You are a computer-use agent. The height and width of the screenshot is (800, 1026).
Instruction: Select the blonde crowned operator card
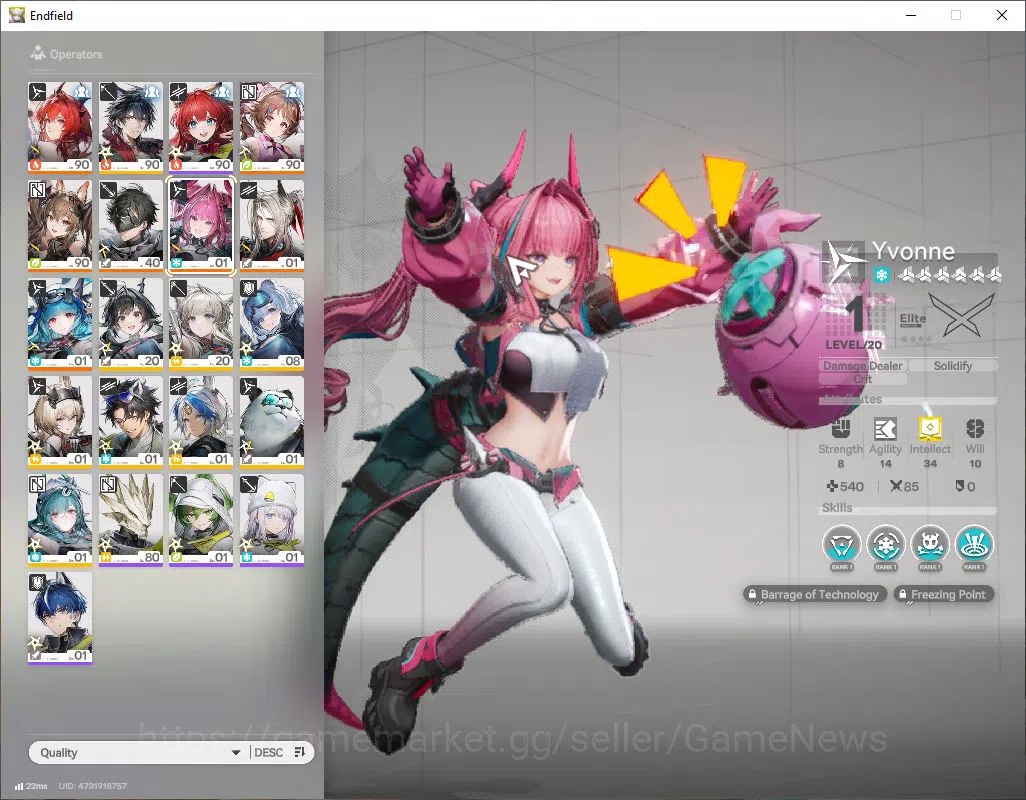click(60, 421)
